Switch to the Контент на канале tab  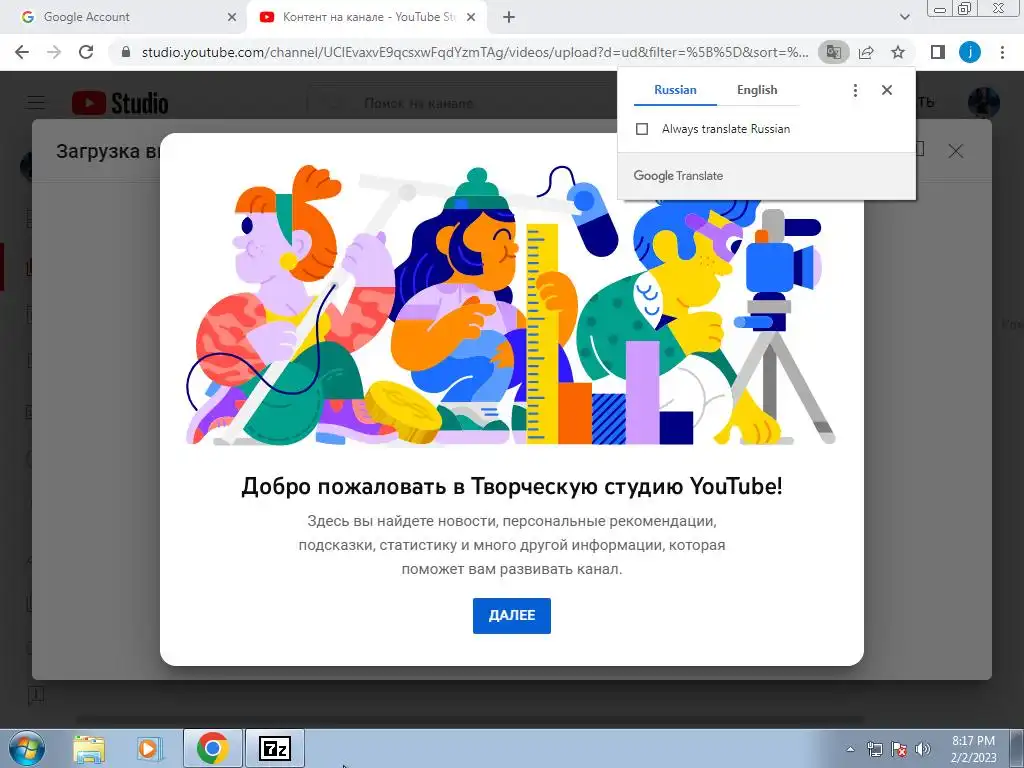[366, 17]
